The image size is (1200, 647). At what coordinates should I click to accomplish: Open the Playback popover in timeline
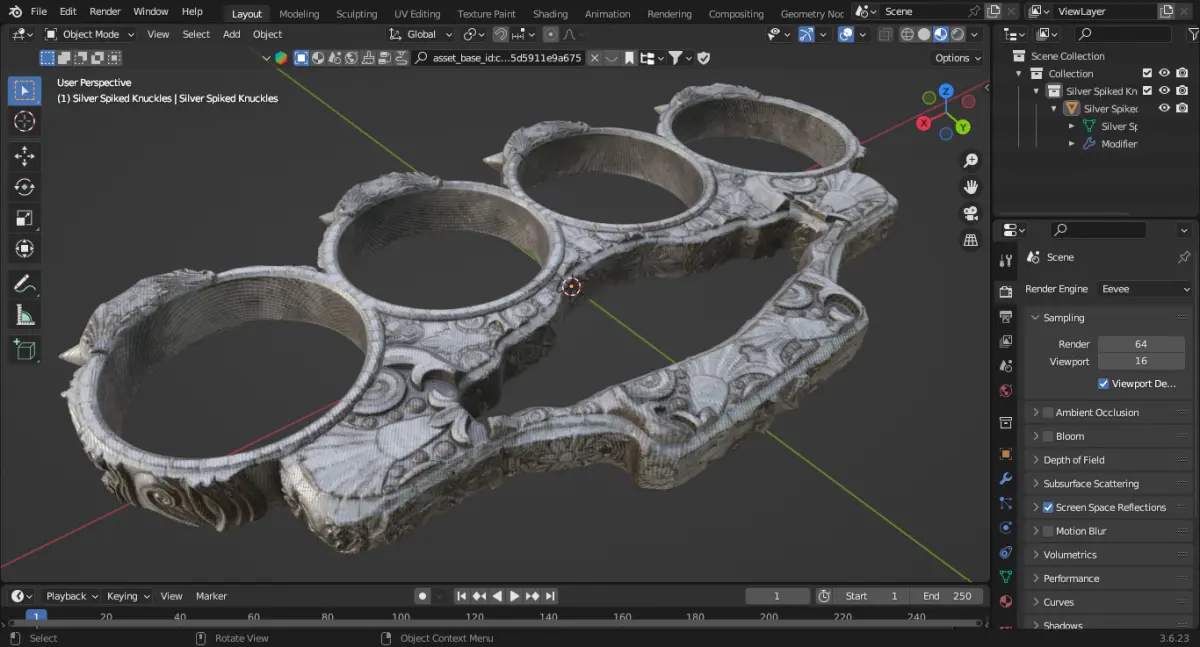tap(71, 596)
